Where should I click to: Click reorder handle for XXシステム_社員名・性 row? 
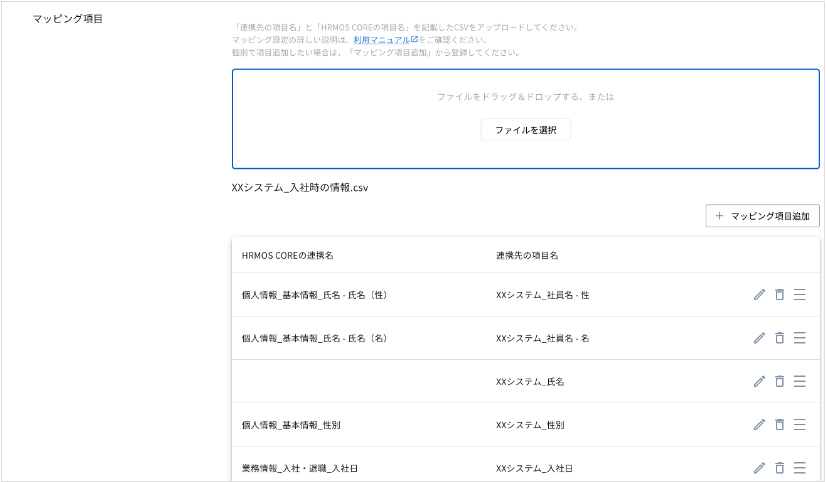click(799, 295)
